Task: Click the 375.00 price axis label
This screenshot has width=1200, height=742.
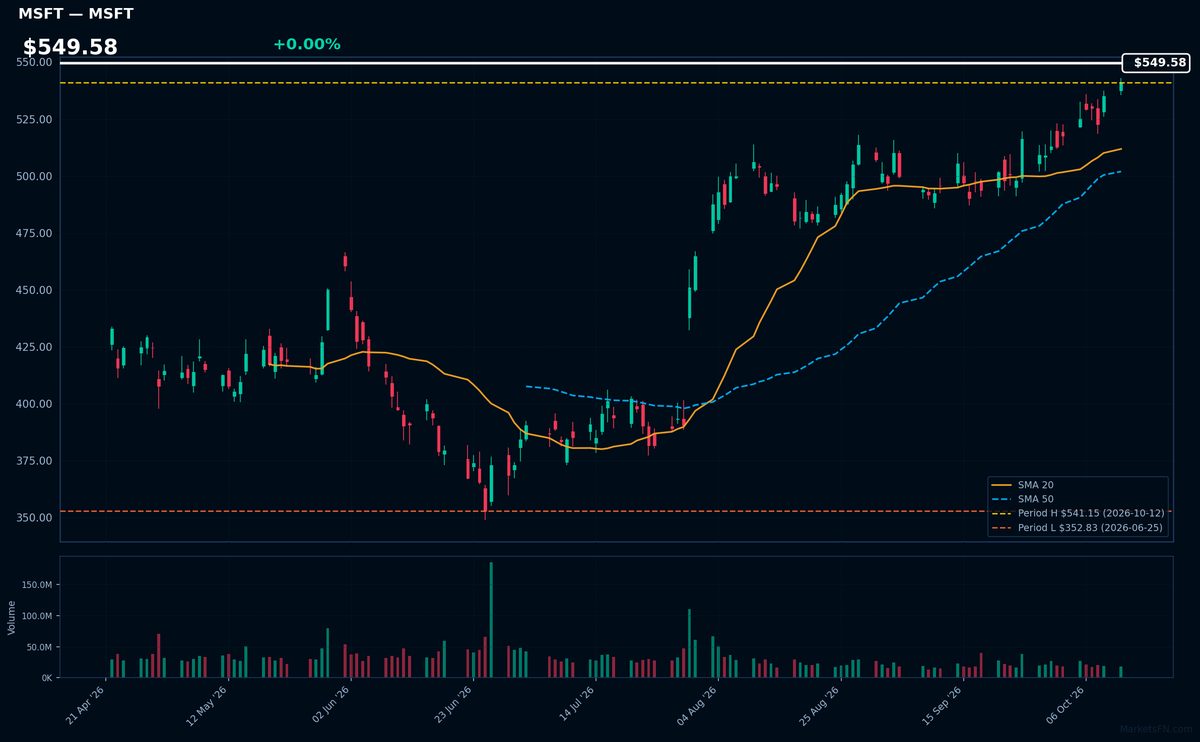Action: (35, 461)
